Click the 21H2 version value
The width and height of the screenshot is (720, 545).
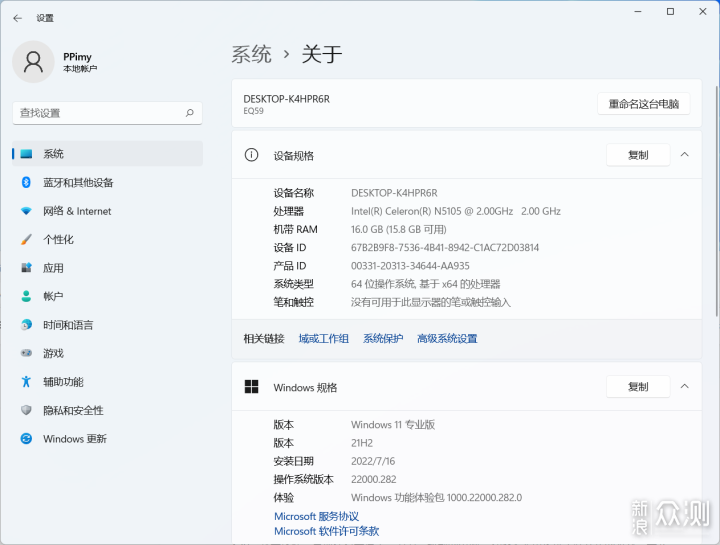[x=362, y=443]
